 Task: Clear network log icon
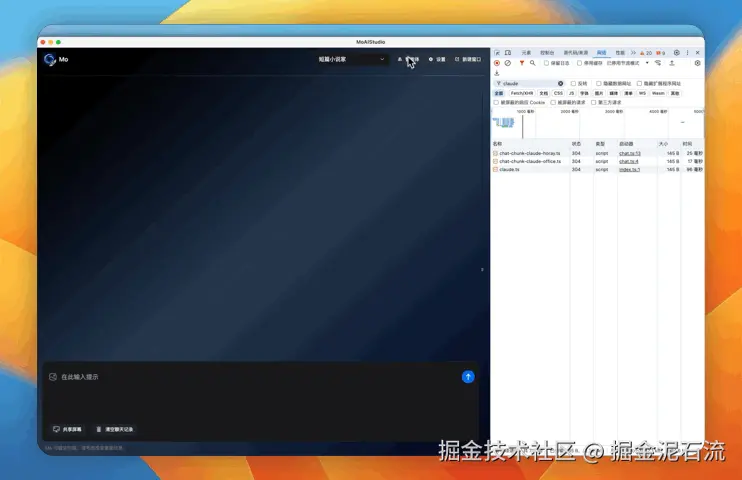pos(508,63)
